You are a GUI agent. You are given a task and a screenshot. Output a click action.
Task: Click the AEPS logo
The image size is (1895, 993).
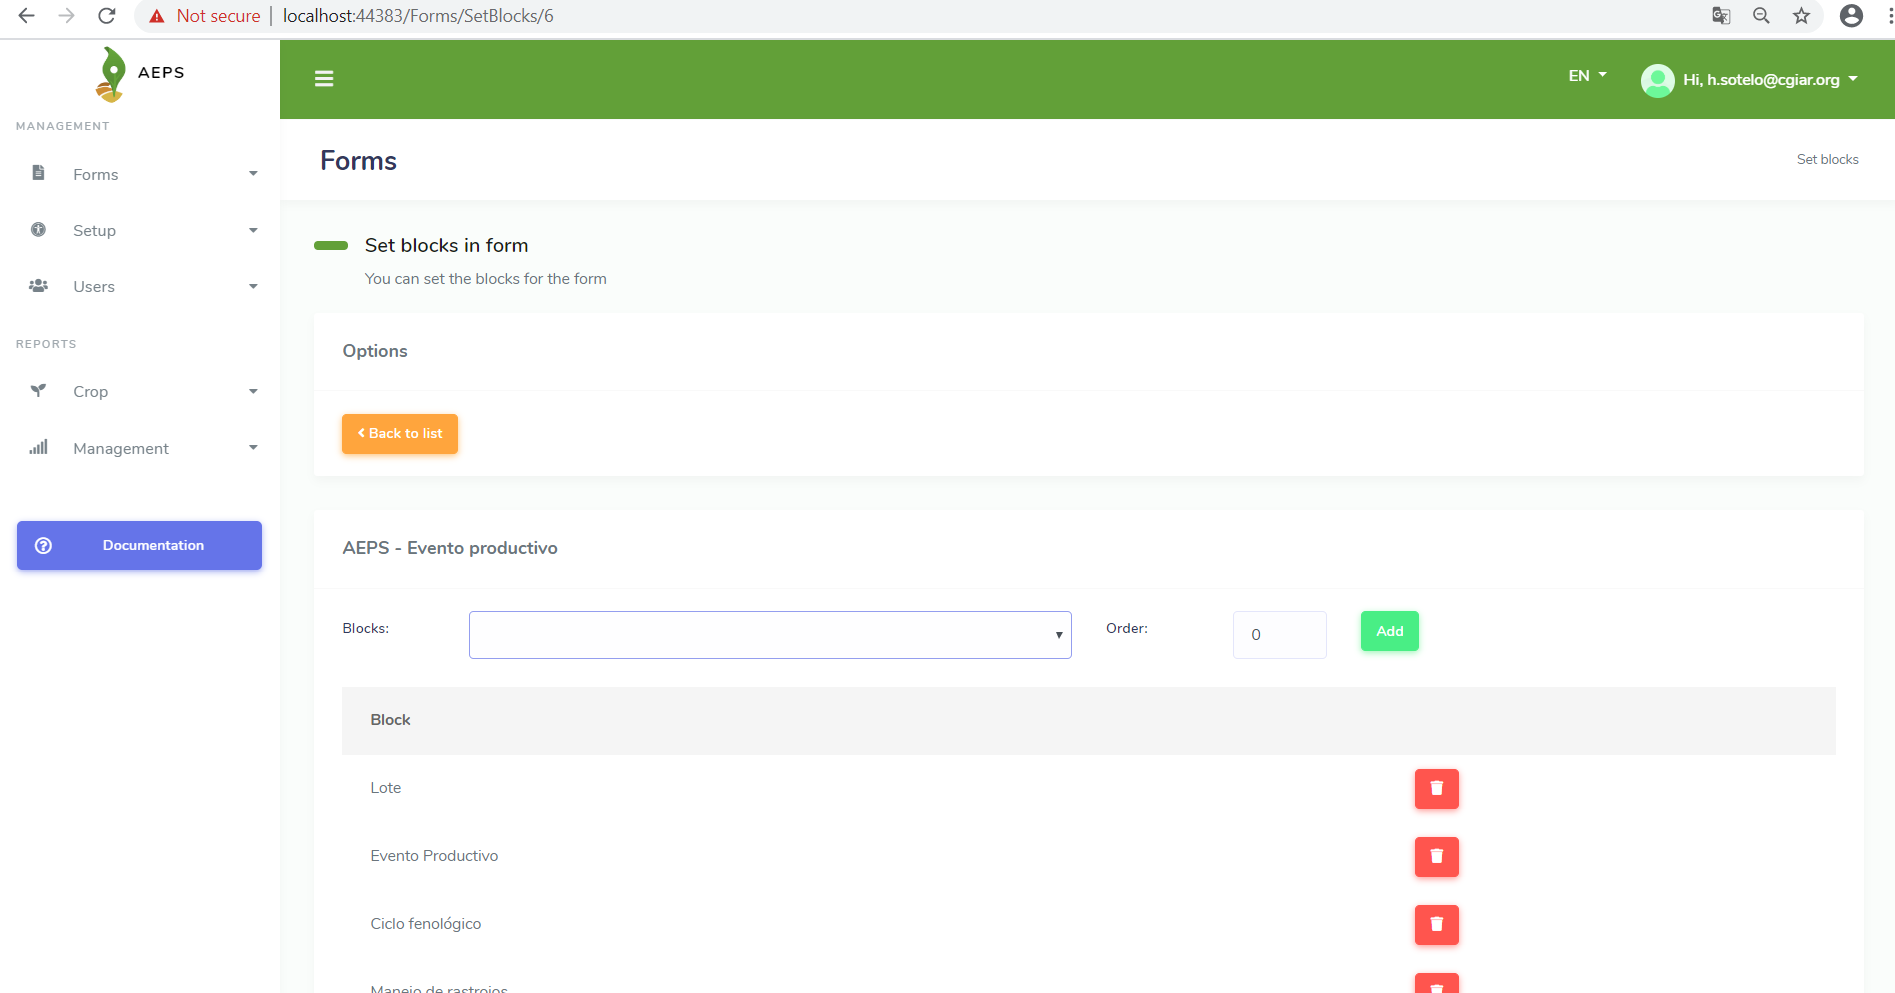pyautogui.click(x=140, y=74)
